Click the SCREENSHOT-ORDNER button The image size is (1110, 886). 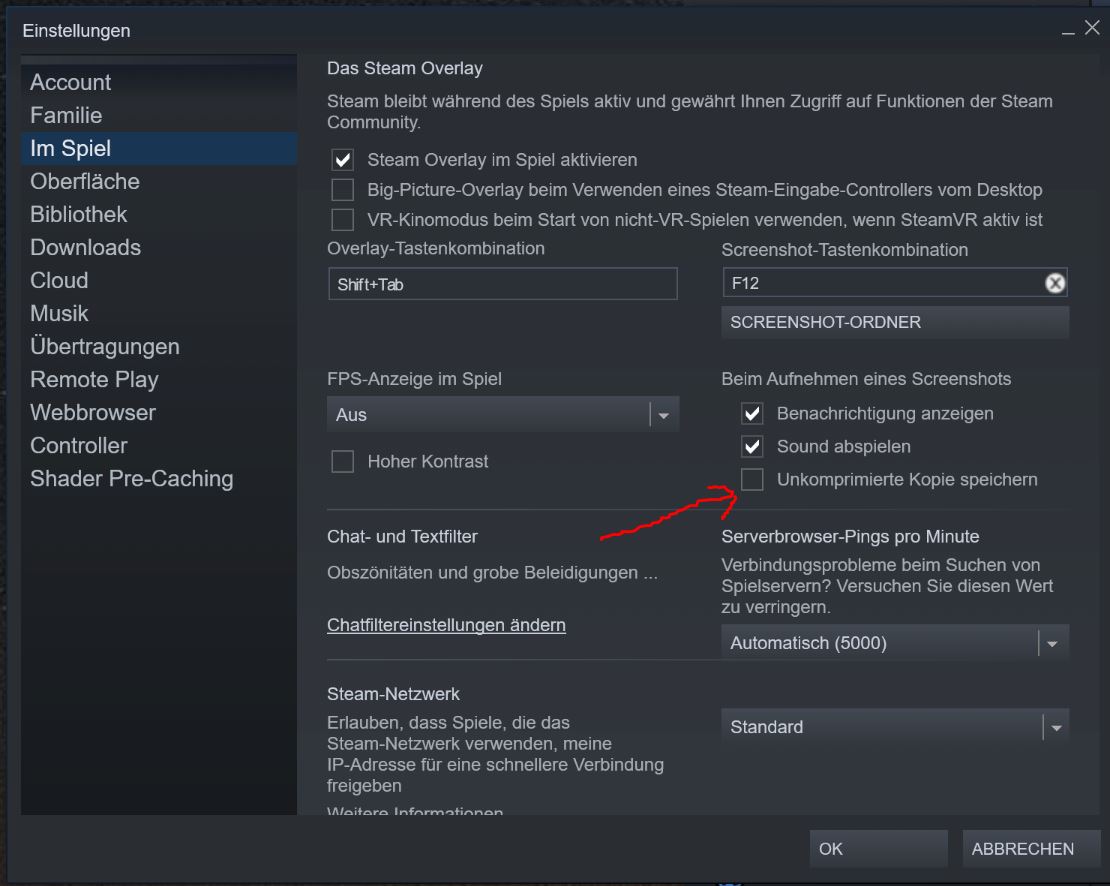click(x=895, y=323)
